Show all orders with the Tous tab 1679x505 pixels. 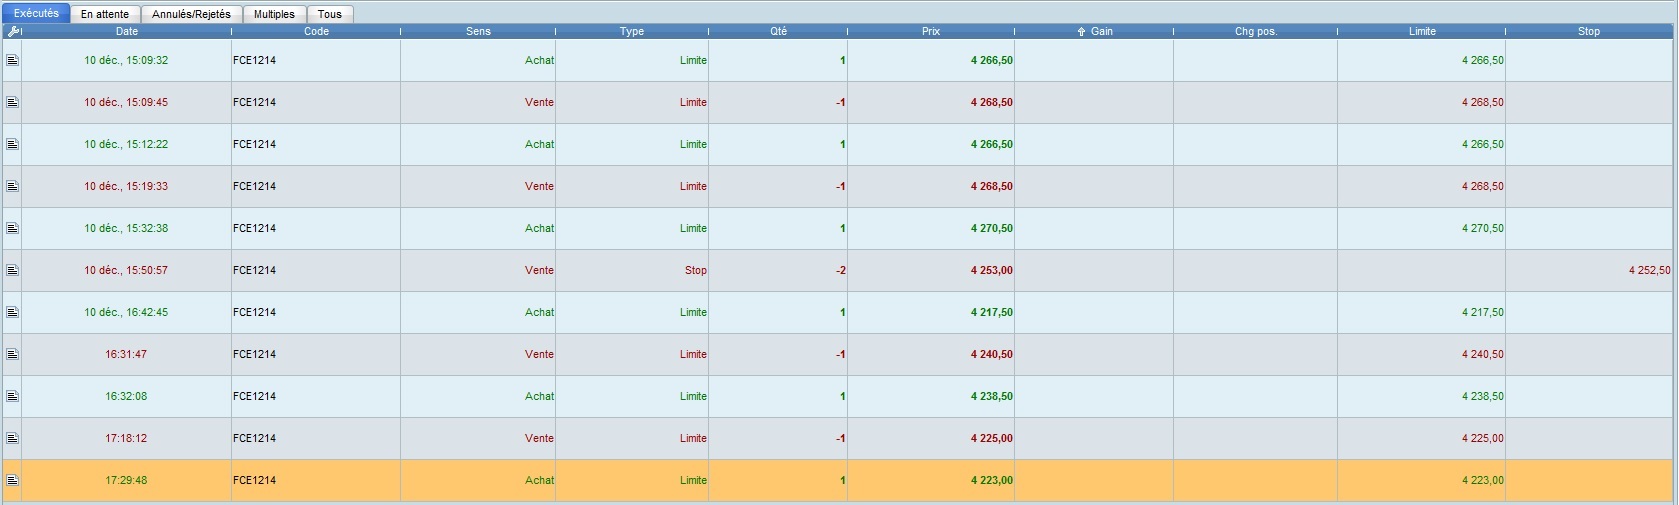(330, 14)
